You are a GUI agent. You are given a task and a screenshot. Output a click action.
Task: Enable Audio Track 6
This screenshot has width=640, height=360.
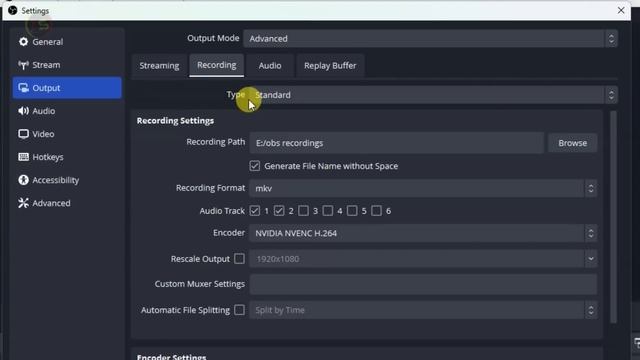click(x=376, y=211)
